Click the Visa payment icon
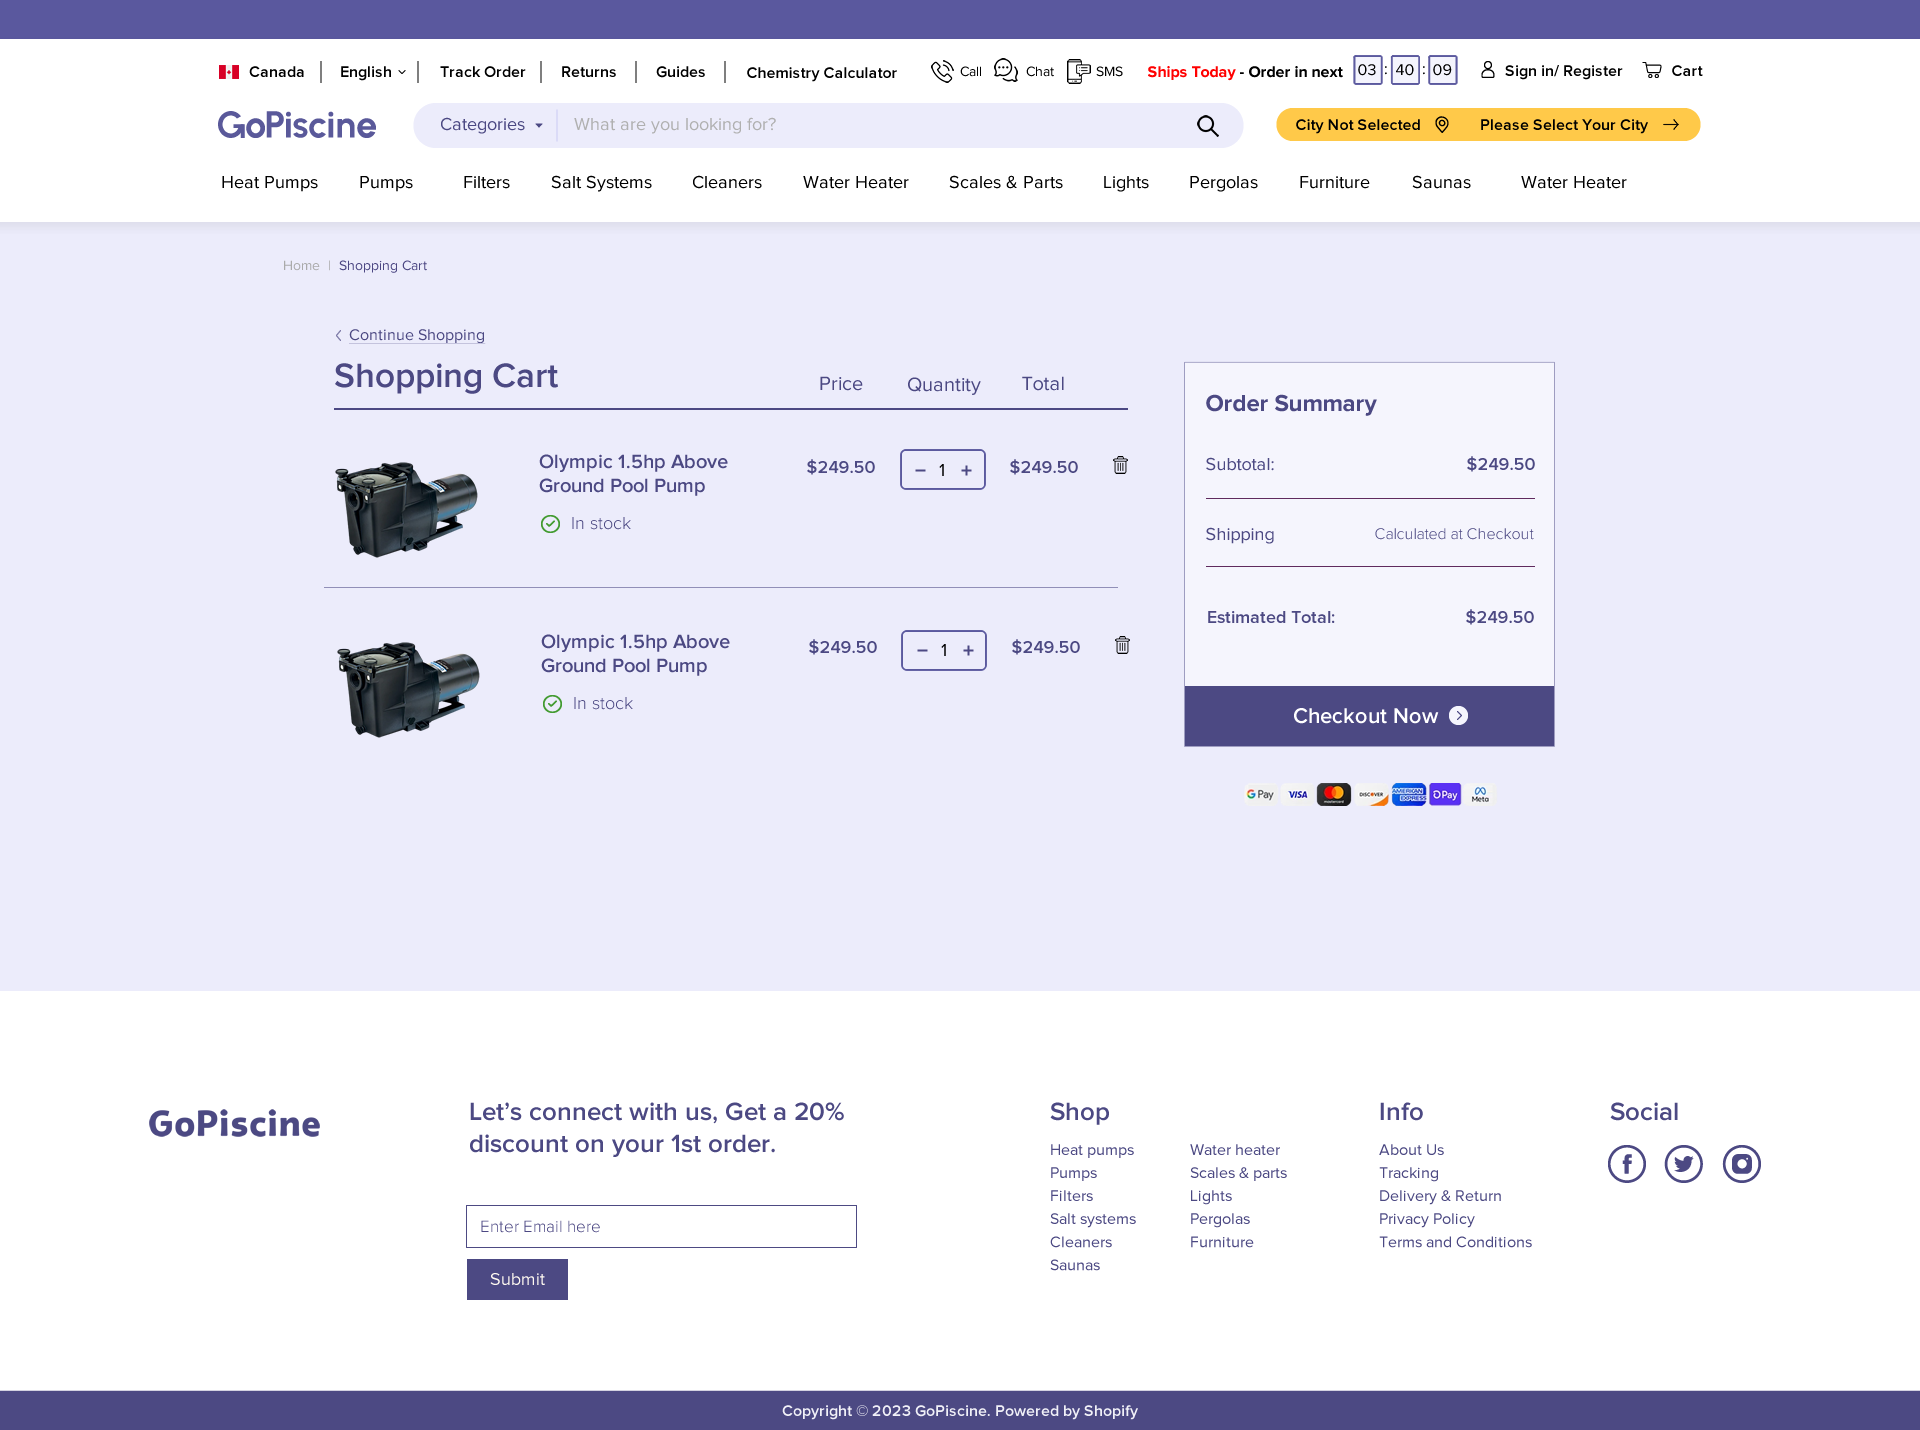This screenshot has height=1430, width=1920. 1298,795
